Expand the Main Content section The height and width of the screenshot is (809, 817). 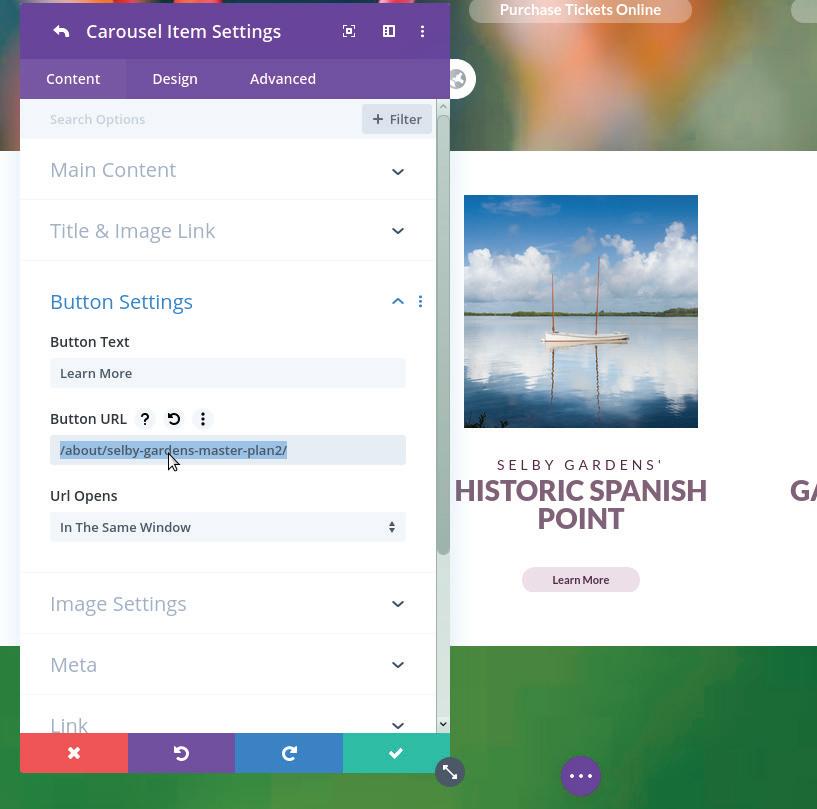(228, 170)
